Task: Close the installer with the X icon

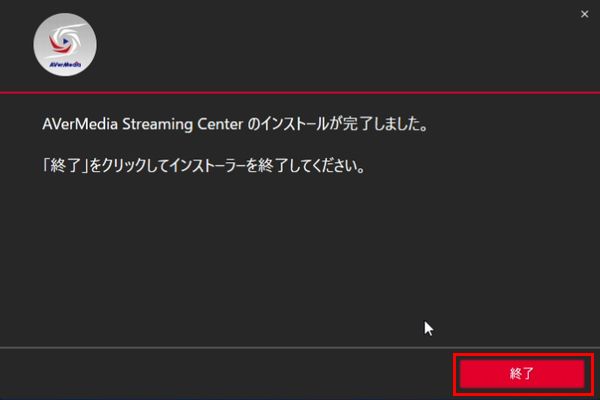Action: click(x=584, y=14)
